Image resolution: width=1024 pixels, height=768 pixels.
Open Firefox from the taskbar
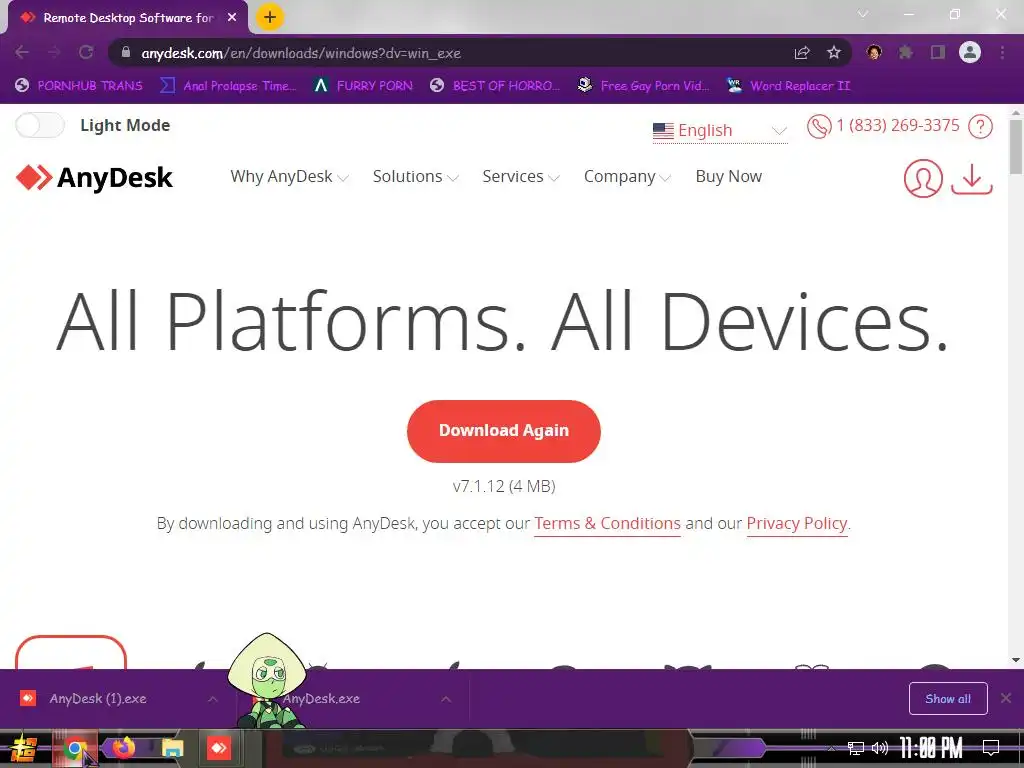pyautogui.click(x=123, y=748)
